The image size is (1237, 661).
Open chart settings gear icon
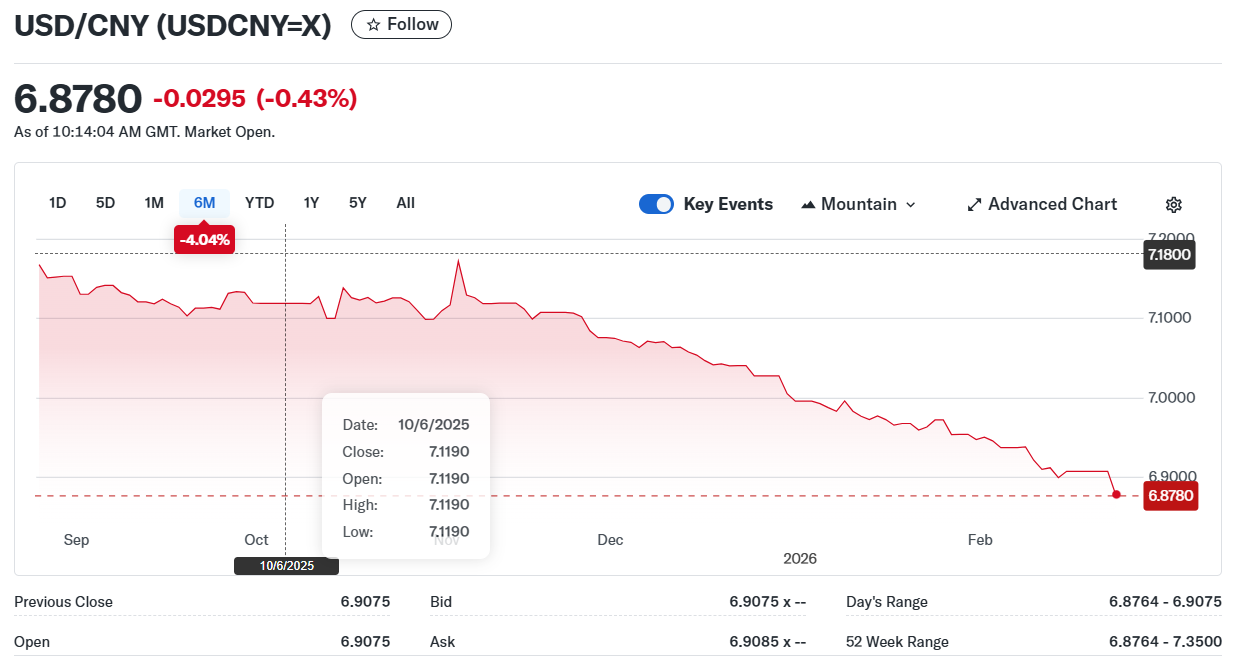[1174, 205]
